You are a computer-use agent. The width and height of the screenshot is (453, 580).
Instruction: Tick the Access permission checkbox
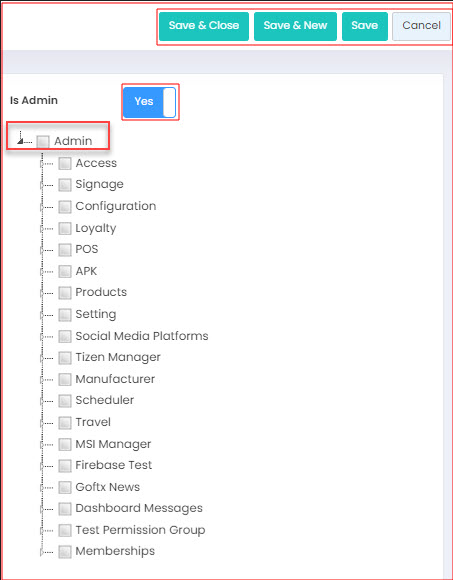pyautogui.click(x=65, y=163)
